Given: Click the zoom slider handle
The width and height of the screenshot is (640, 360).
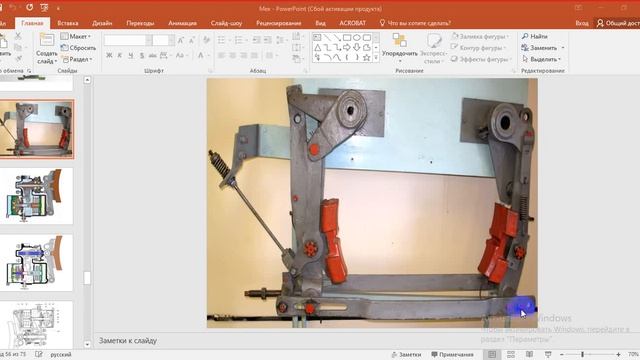Looking at the screenshot, I should click(x=582, y=354).
